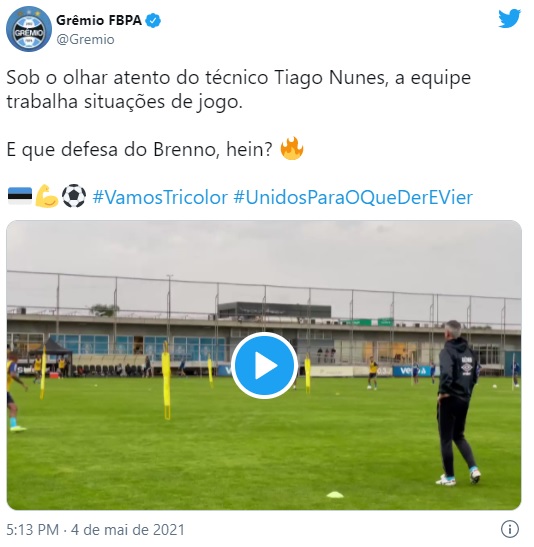The height and width of the screenshot is (547, 534).
Task: Click the flexed bicep emoji
Action: pos(47,196)
